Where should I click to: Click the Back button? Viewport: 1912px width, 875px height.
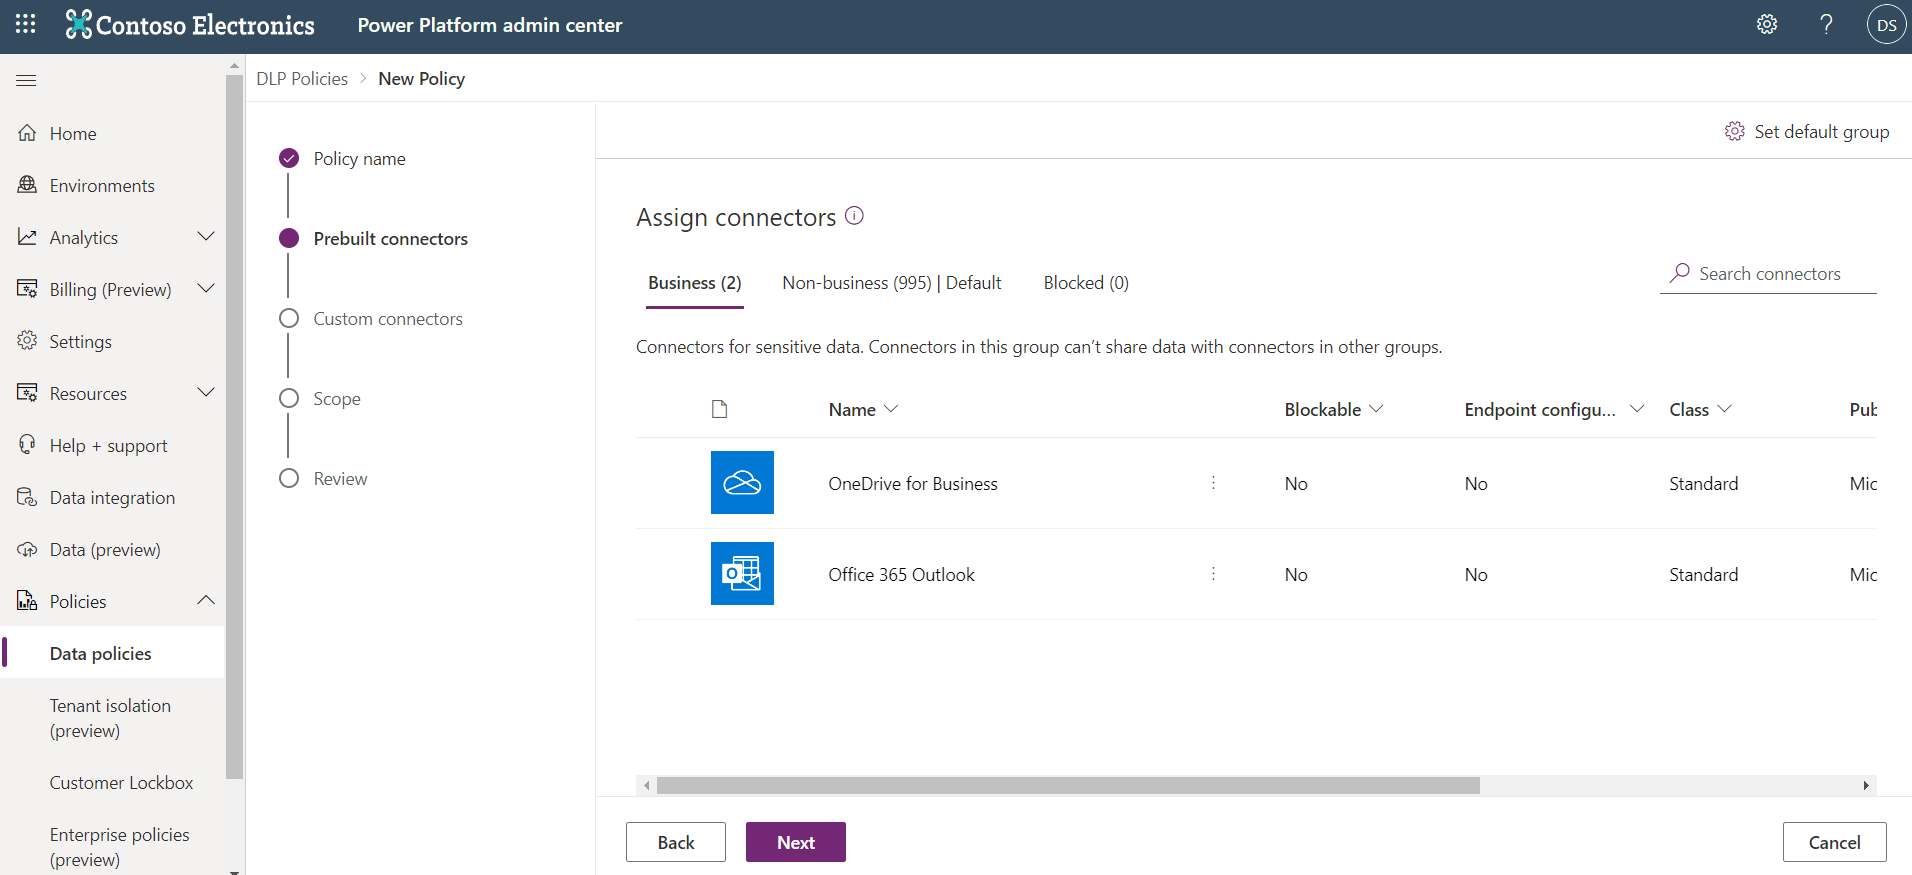point(676,842)
